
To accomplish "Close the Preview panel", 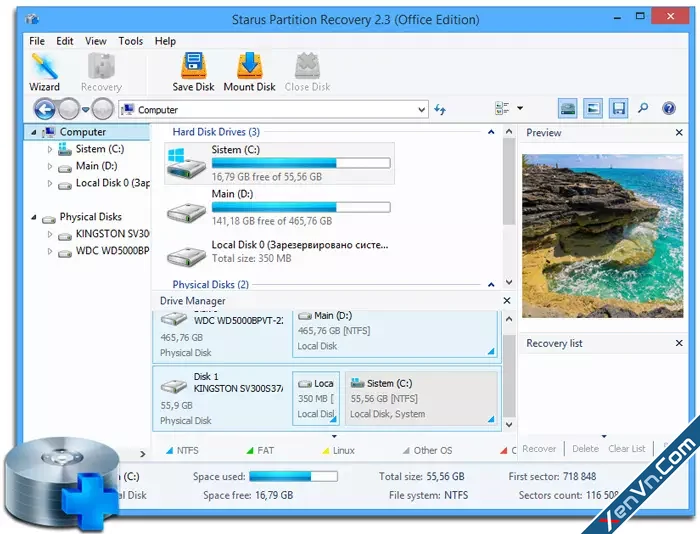I will 679,133.
